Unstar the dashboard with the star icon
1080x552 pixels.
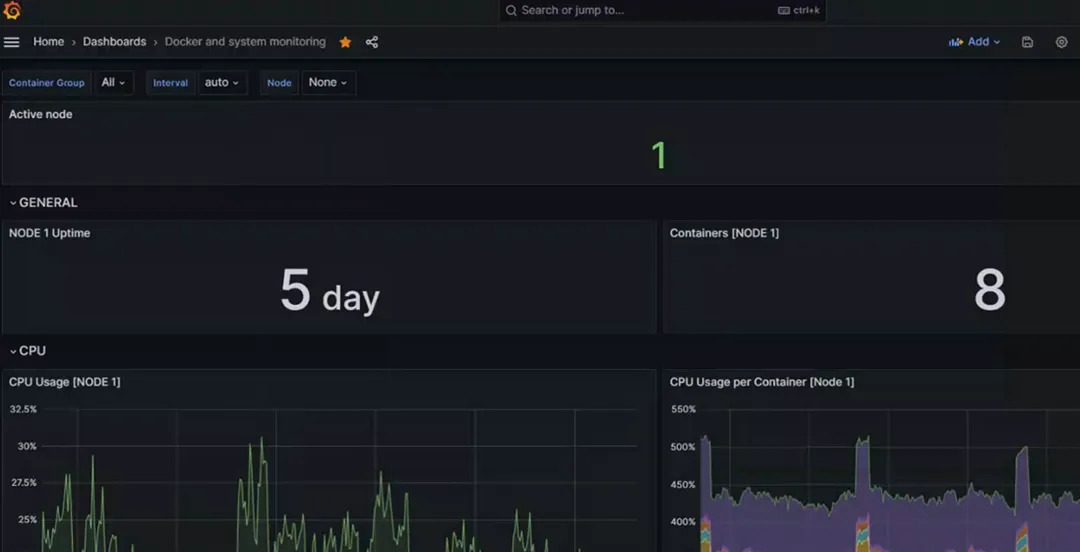(x=345, y=42)
